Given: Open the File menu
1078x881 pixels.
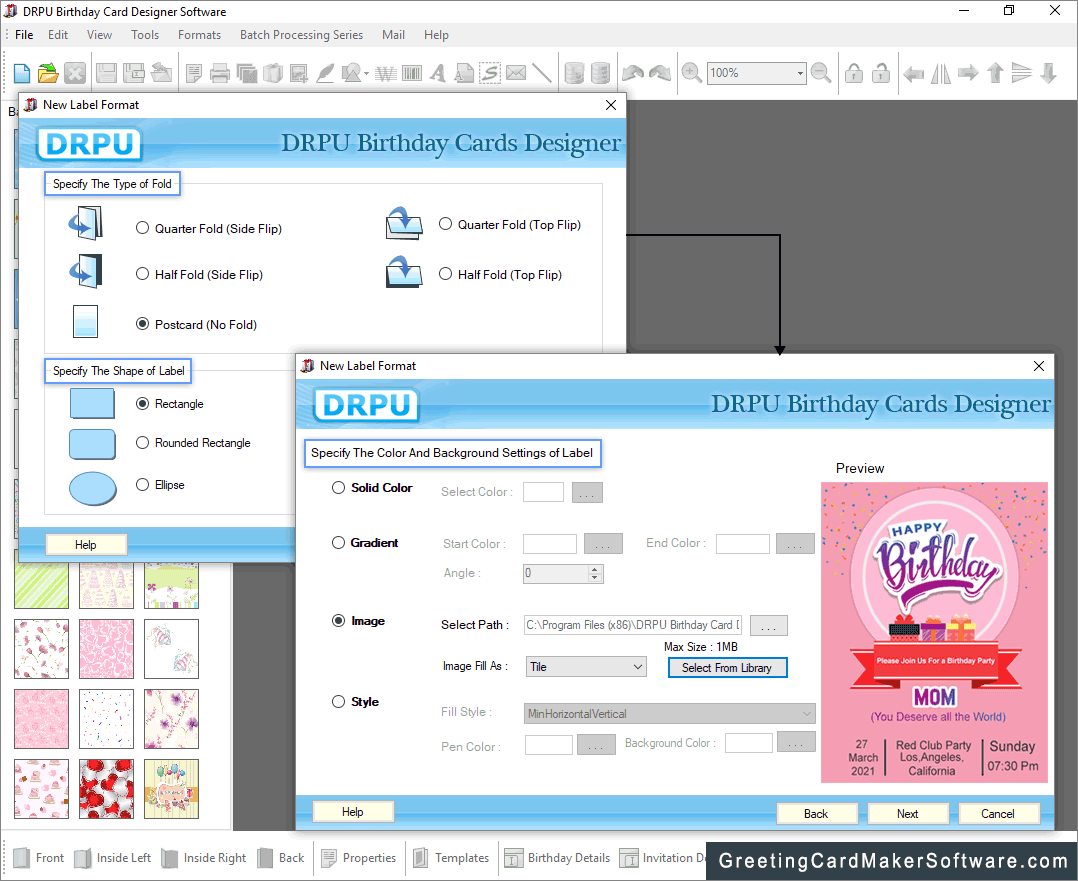Looking at the screenshot, I should tap(24, 34).
